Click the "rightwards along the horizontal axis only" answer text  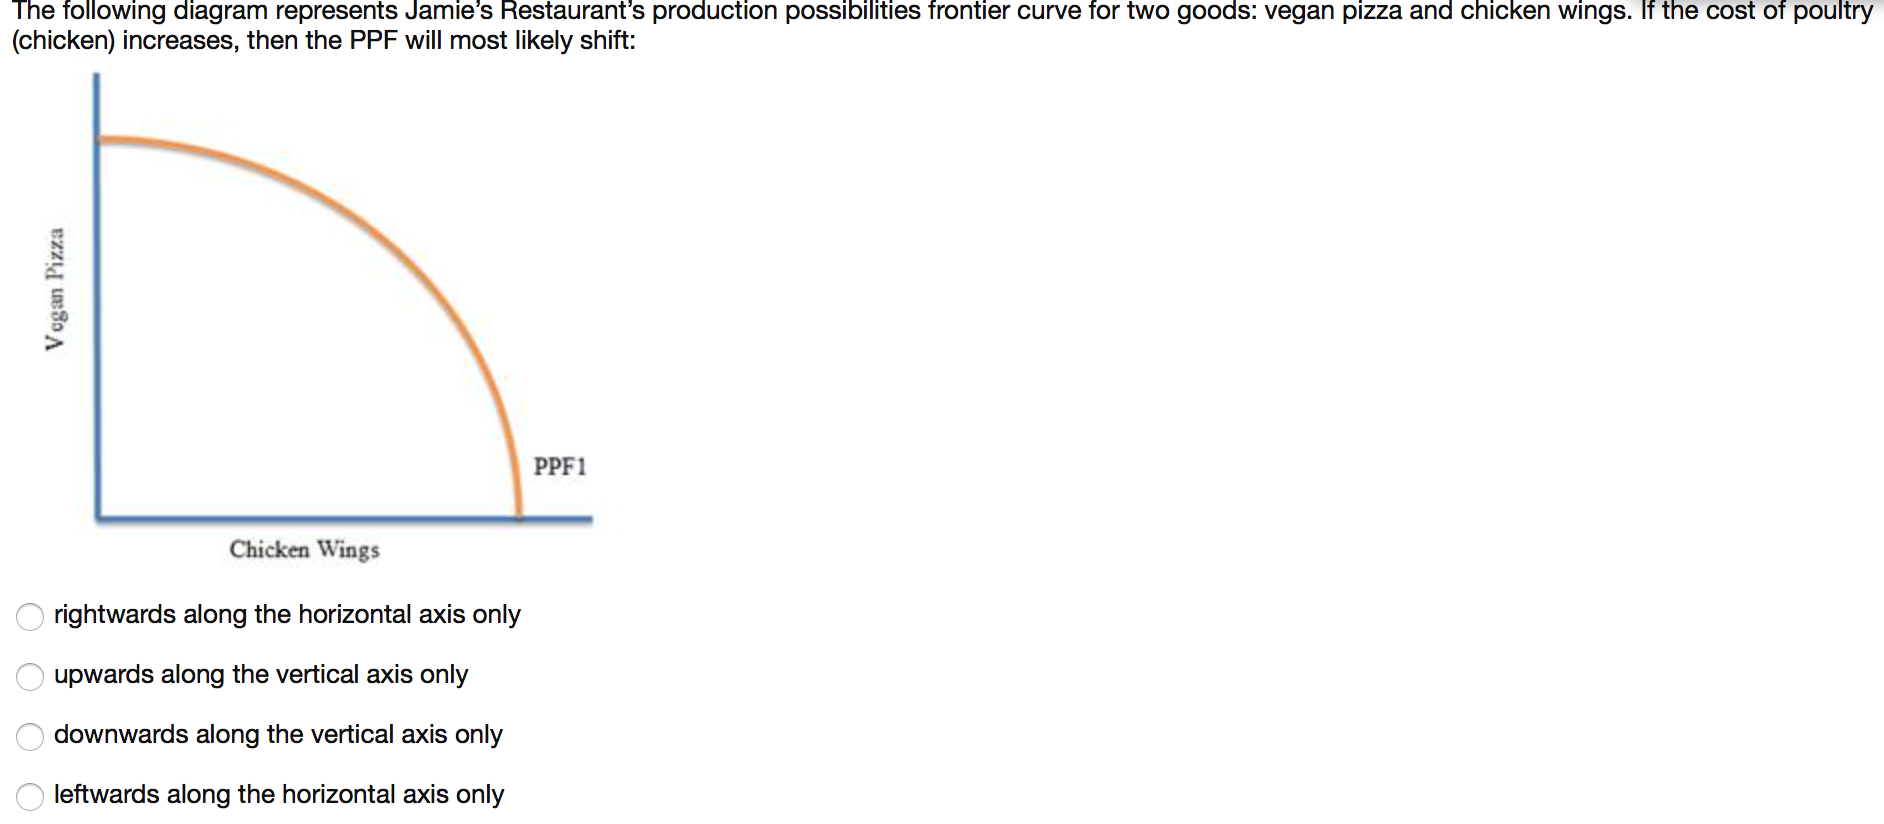tap(287, 614)
